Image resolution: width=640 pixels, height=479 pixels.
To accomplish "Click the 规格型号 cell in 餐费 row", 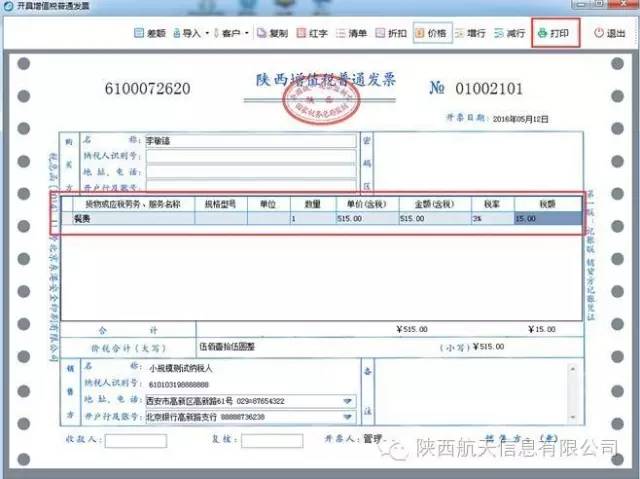I will [221, 219].
